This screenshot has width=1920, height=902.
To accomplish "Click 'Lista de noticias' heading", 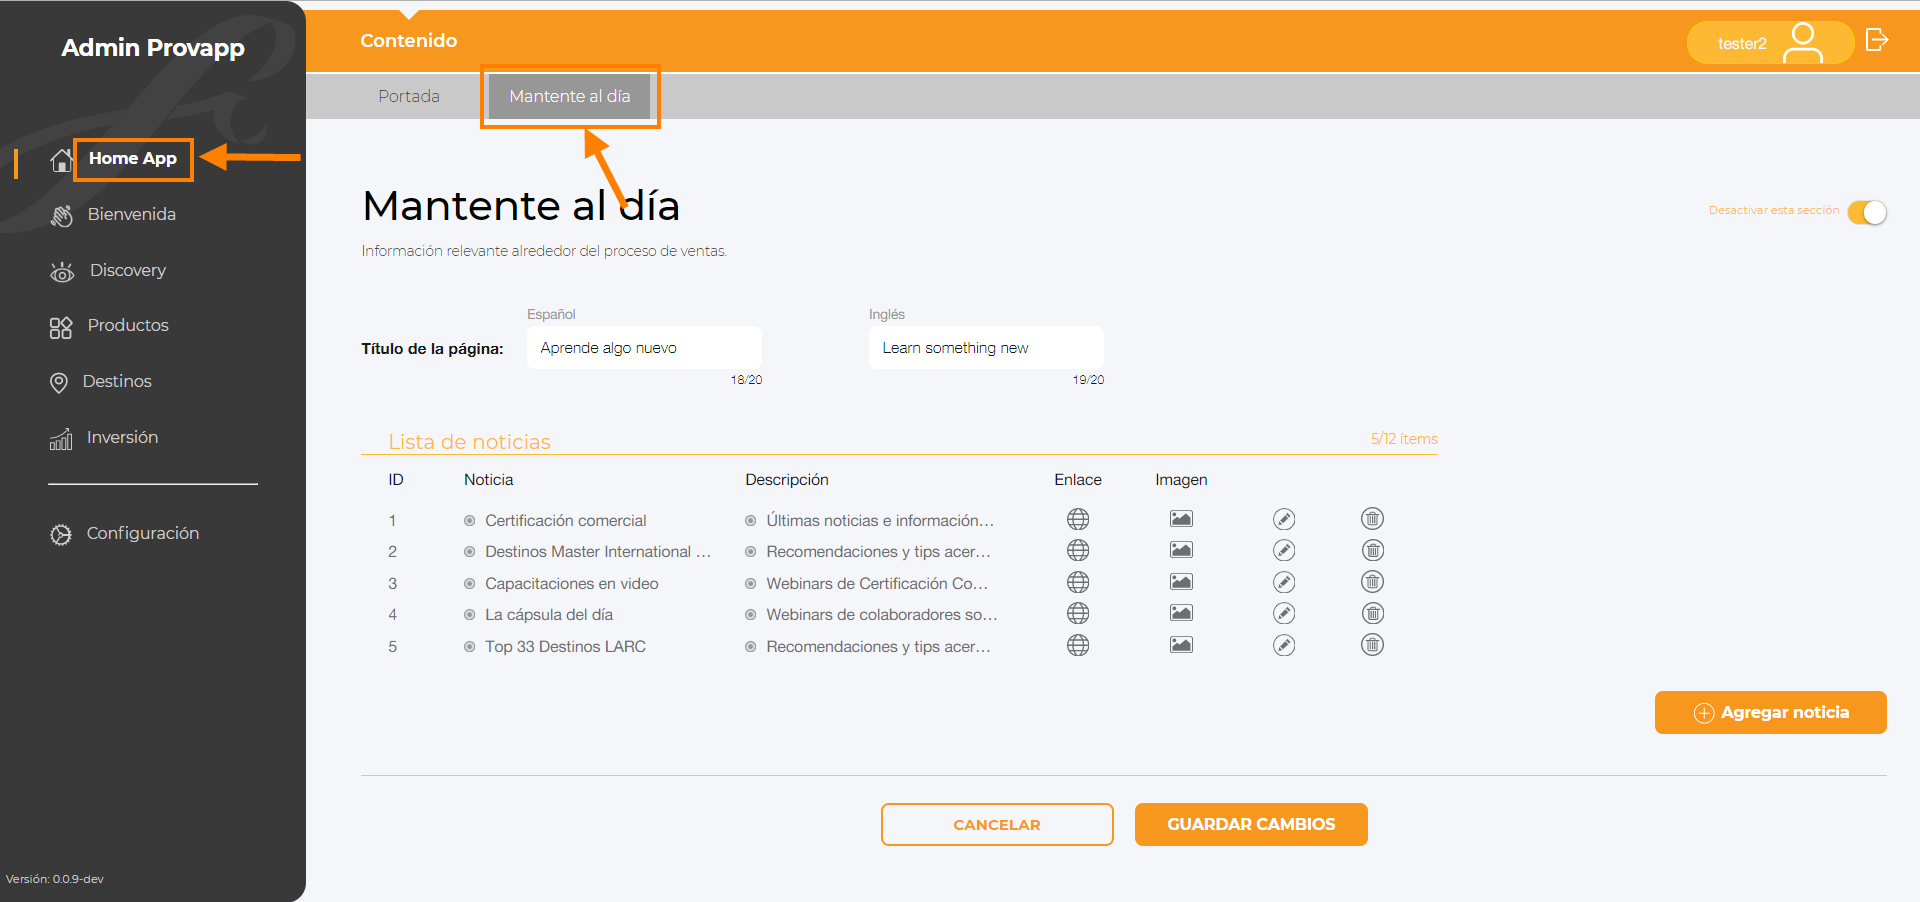I will pos(469,441).
